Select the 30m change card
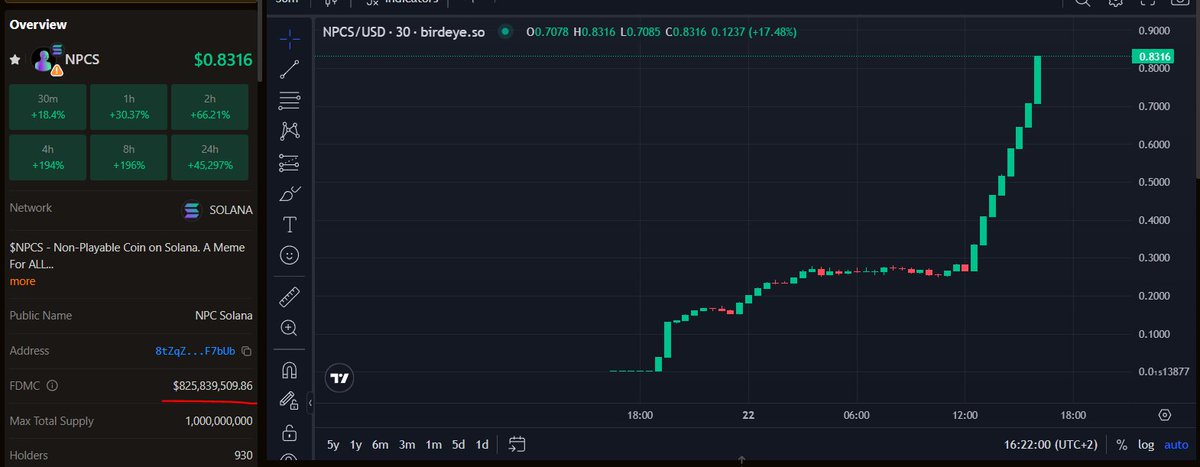Screen dimensions: 1200x467 (47, 107)
